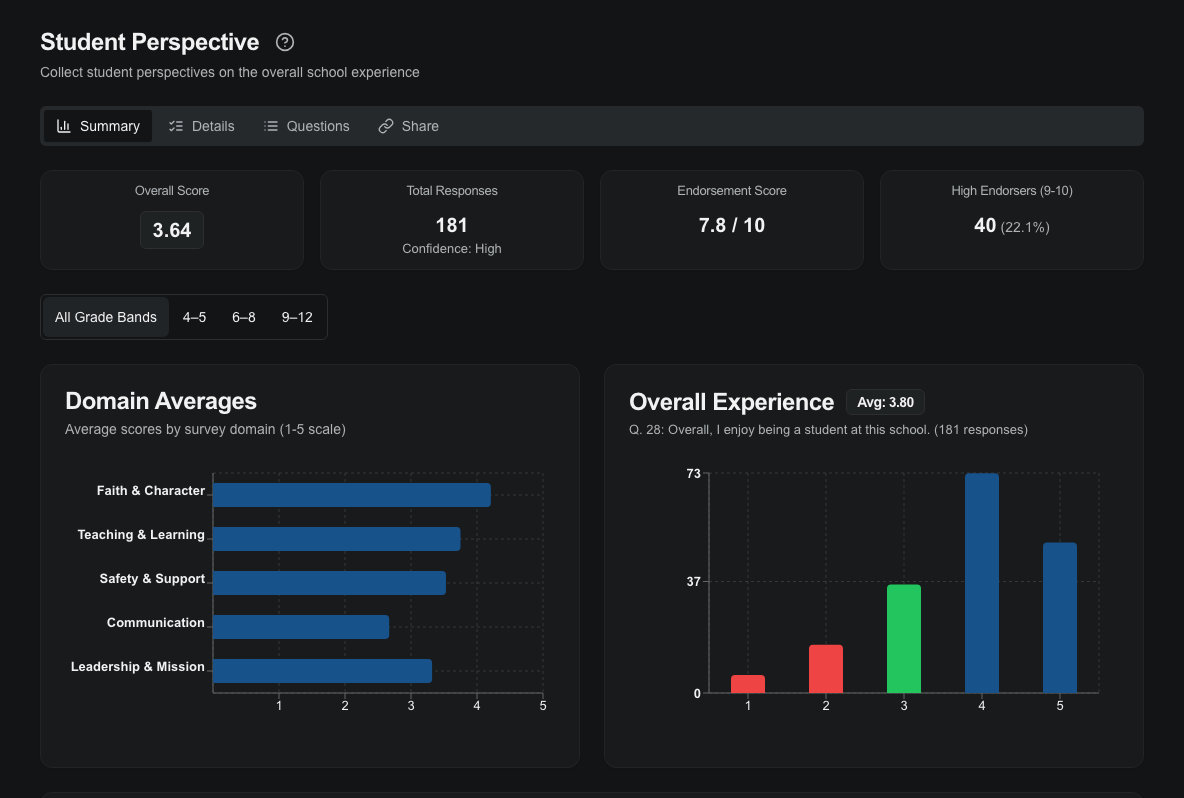Click the Safety & Support bar
Viewport: 1184px width, 798px height.
330,583
